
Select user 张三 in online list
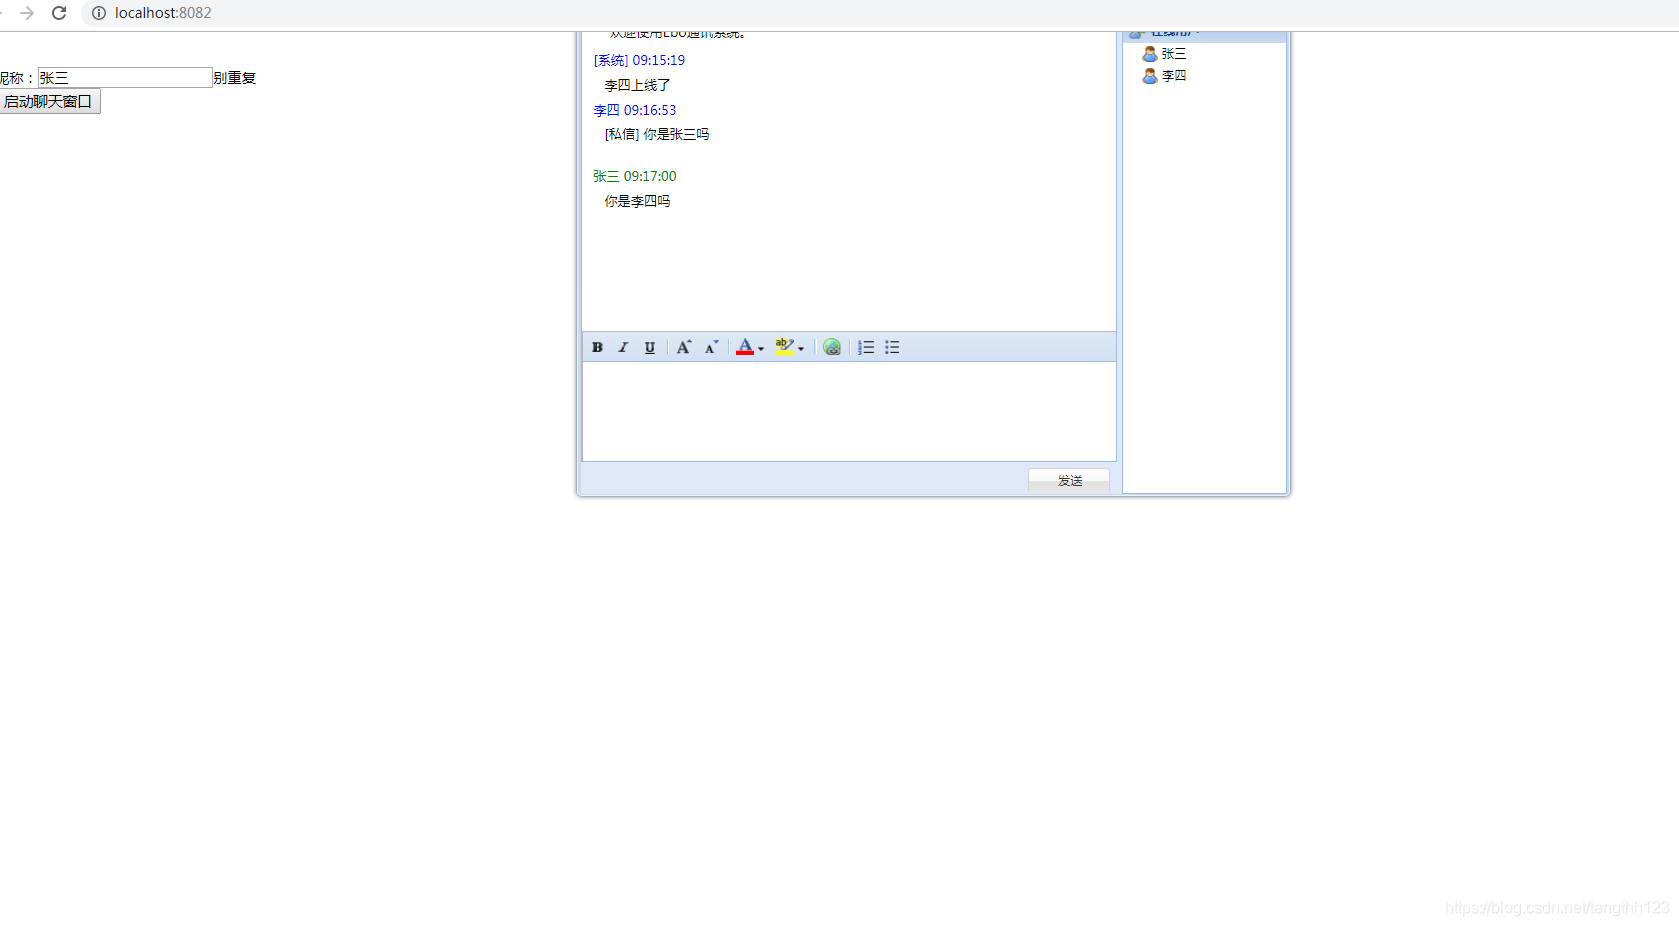click(1173, 54)
